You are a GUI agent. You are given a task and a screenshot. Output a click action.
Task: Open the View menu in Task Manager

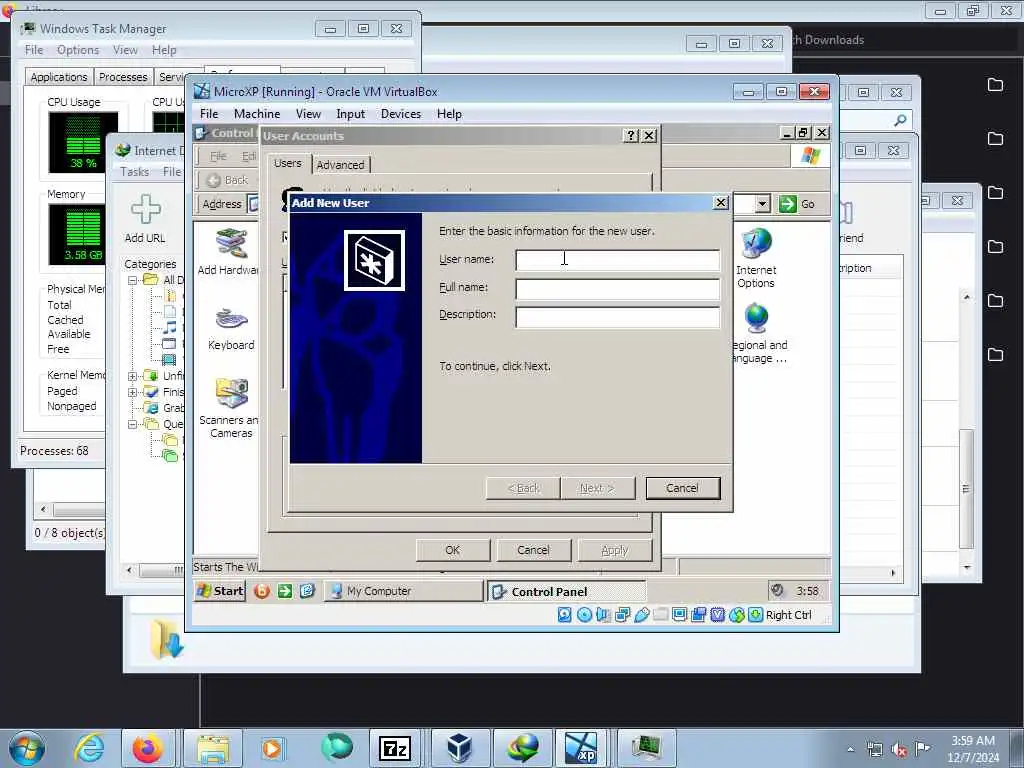point(125,50)
